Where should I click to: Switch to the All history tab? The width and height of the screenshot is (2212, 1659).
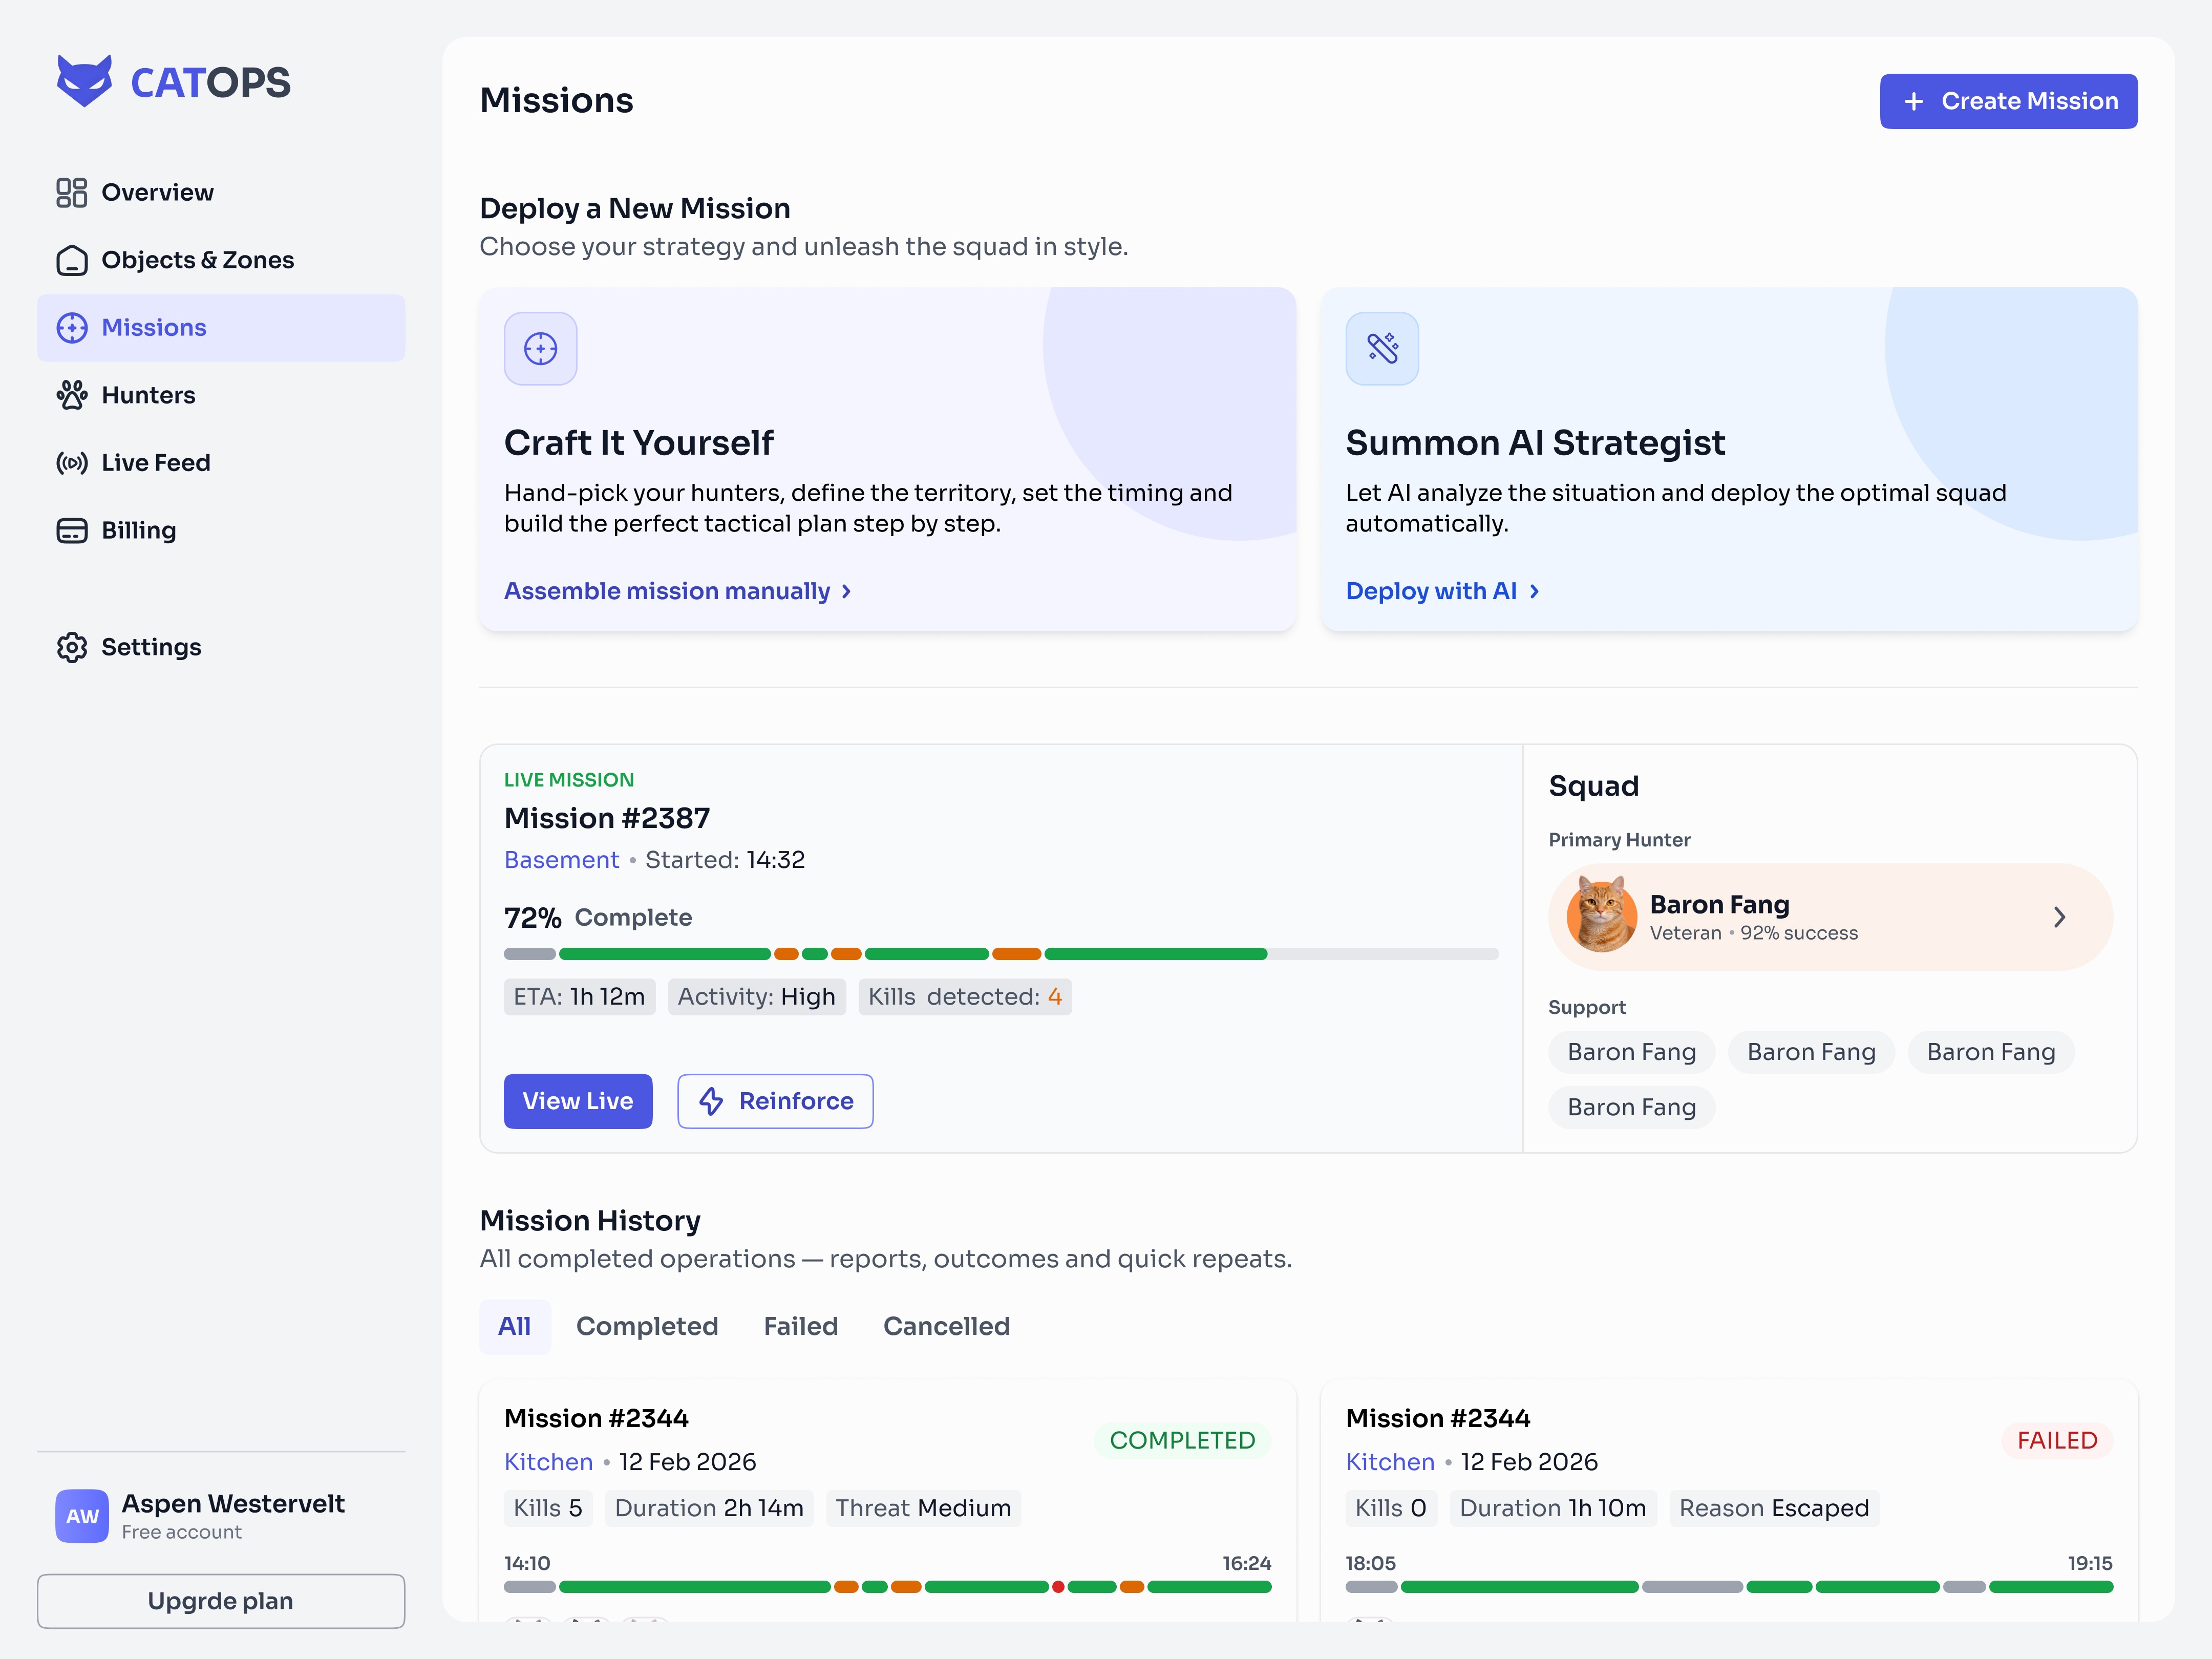click(514, 1326)
